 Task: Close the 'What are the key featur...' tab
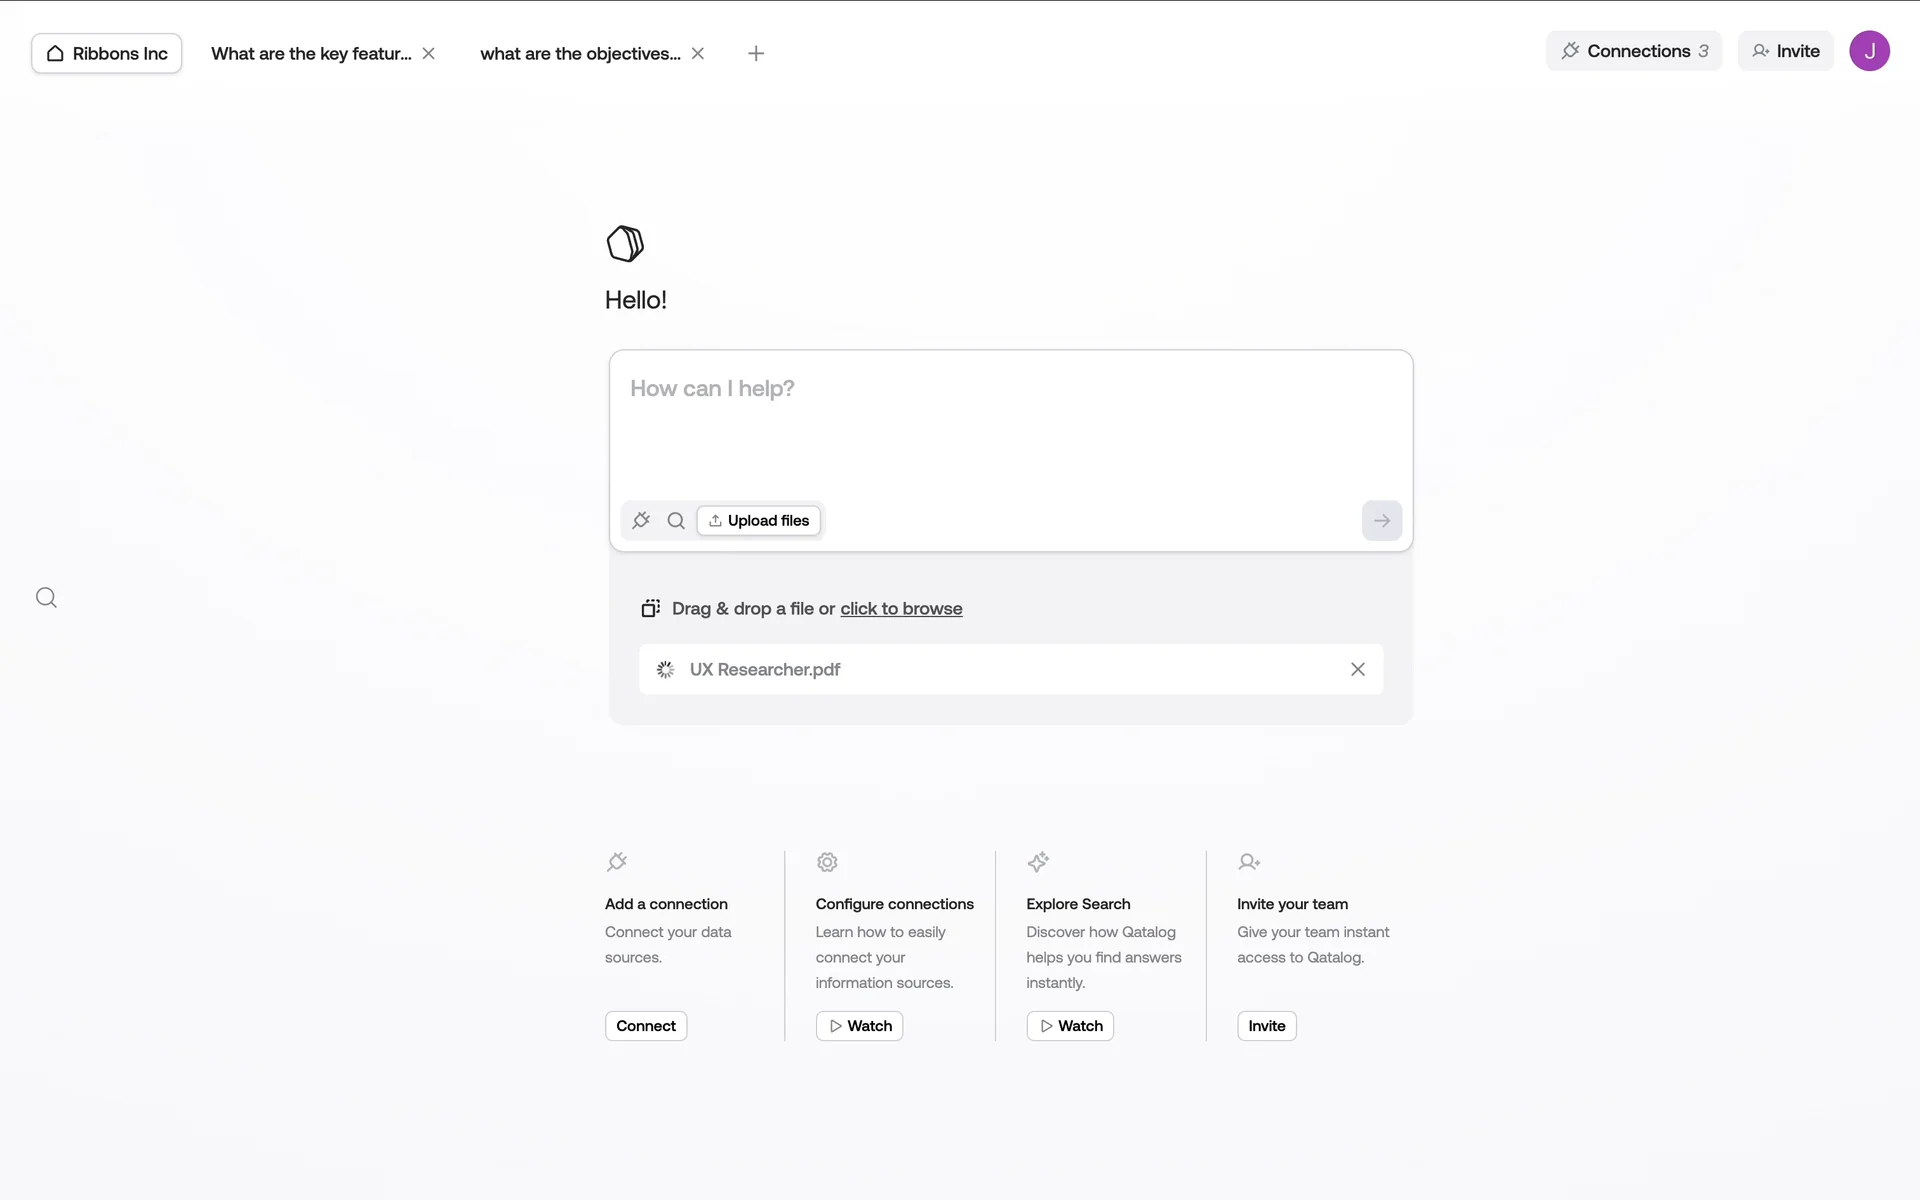pyautogui.click(x=429, y=54)
